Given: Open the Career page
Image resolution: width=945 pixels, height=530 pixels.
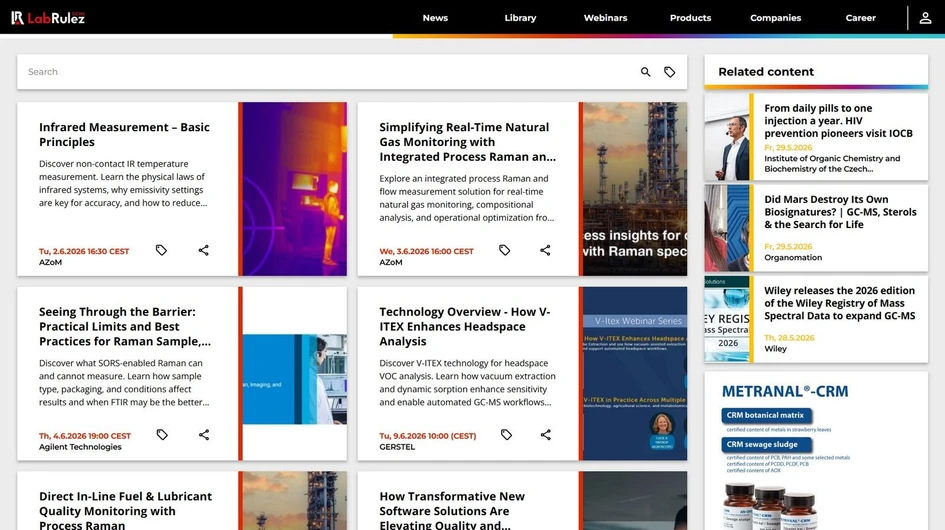Looking at the screenshot, I should coord(860,18).
